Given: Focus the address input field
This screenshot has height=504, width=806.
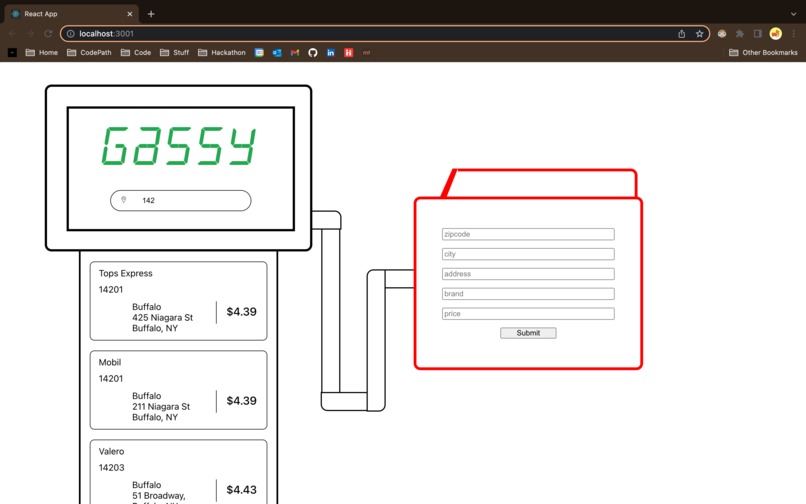Looking at the screenshot, I should (x=528, y=274).
